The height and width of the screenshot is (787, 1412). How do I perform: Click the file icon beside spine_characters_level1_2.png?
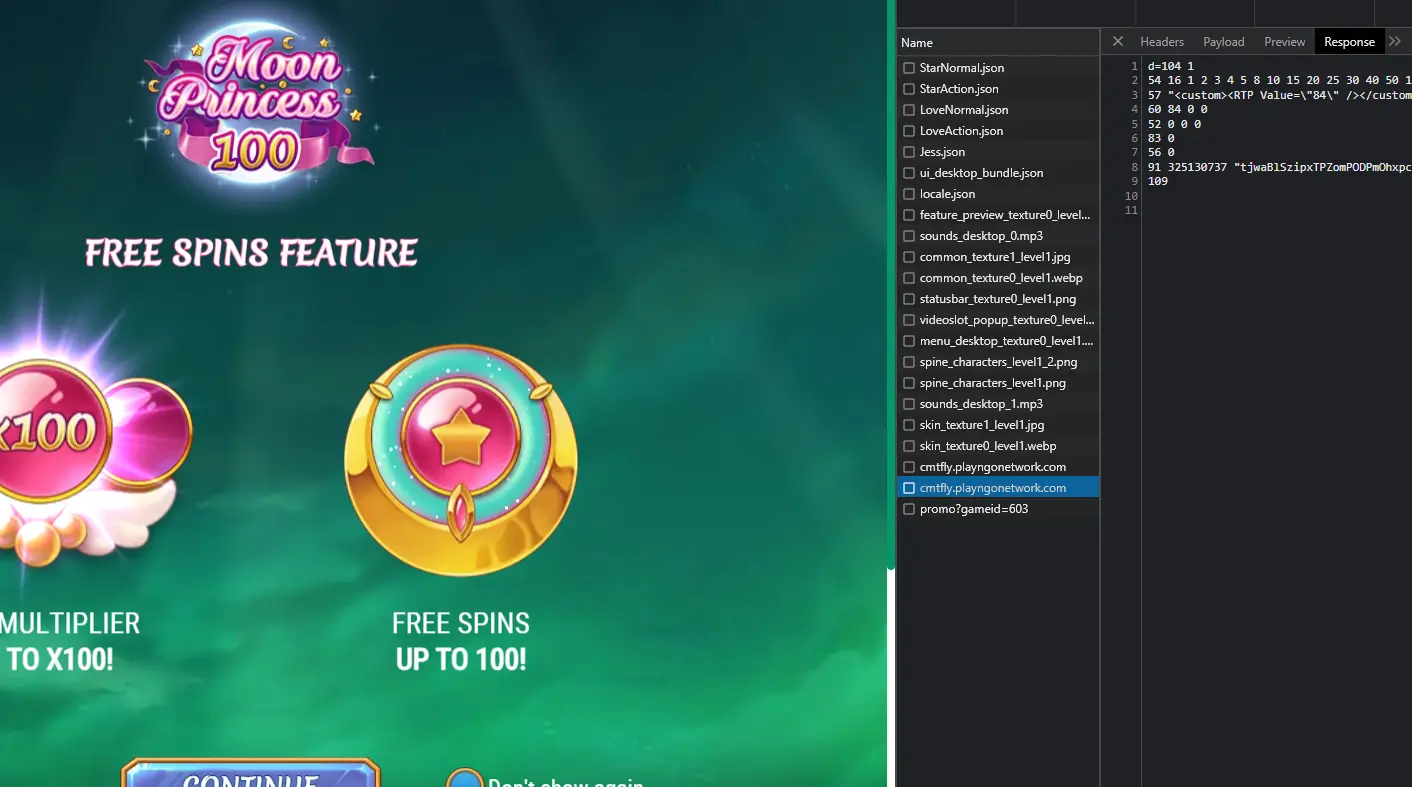(x=909, y=362)
